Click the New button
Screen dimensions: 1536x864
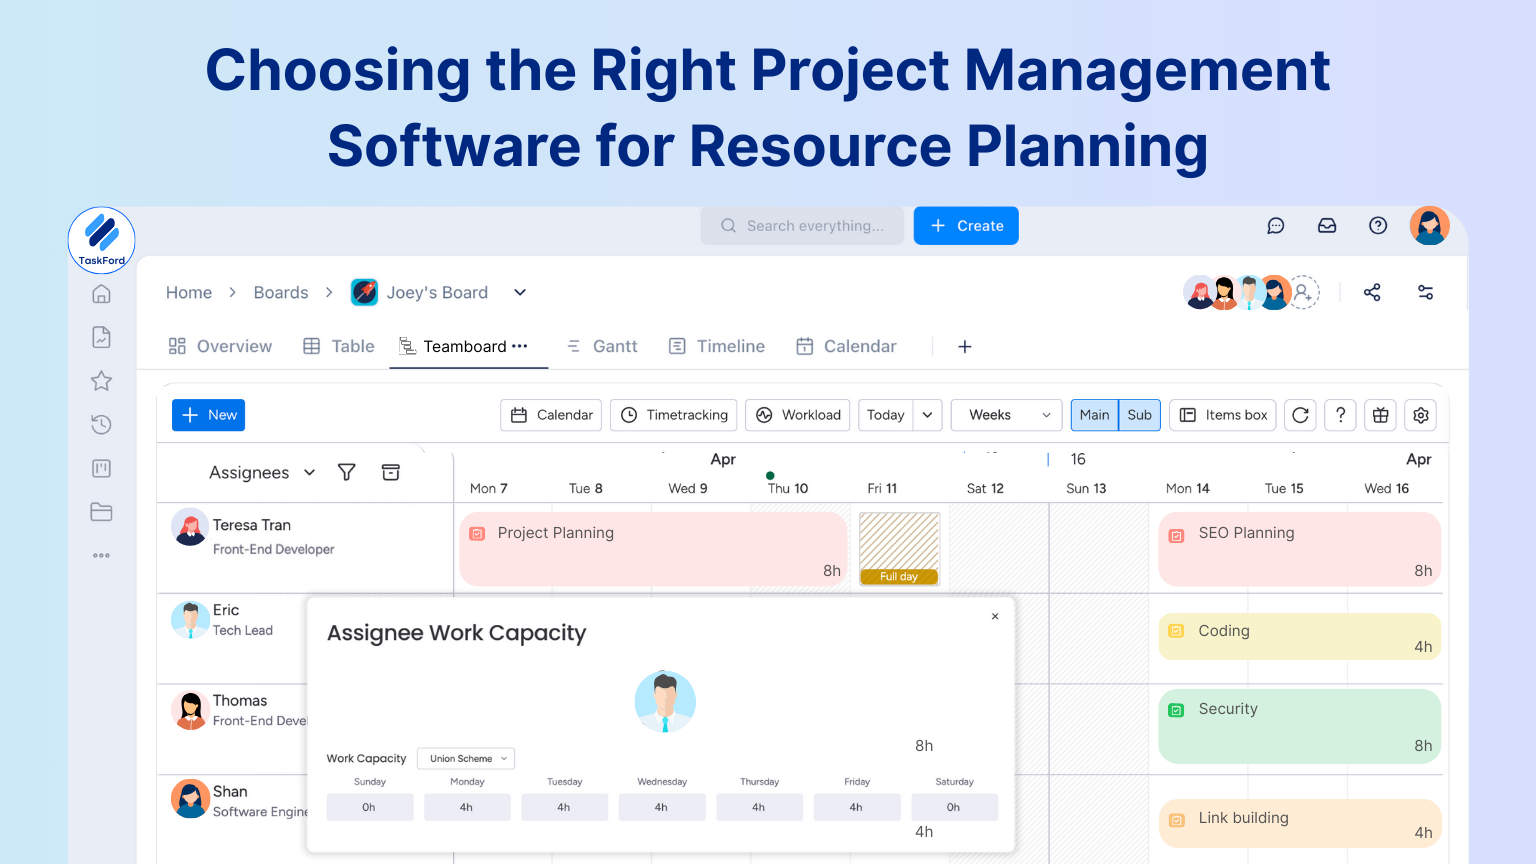coord(208,415)
